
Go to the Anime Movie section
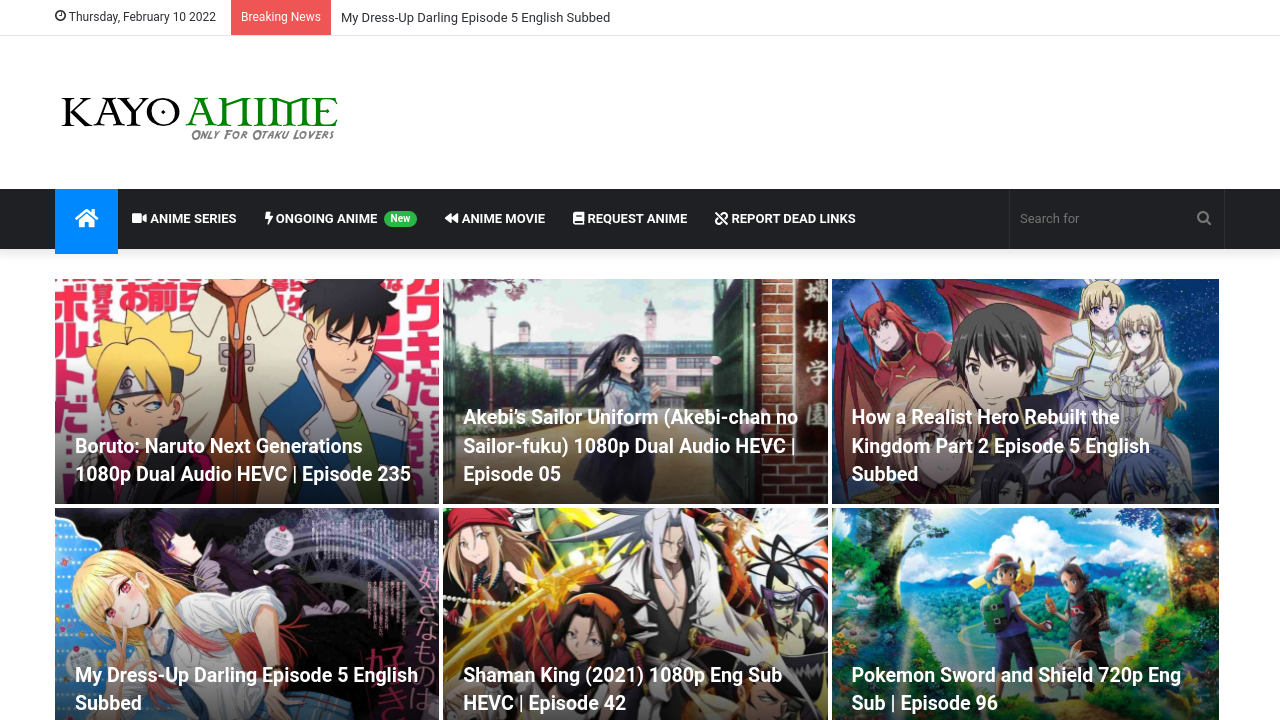pos(495,218)
